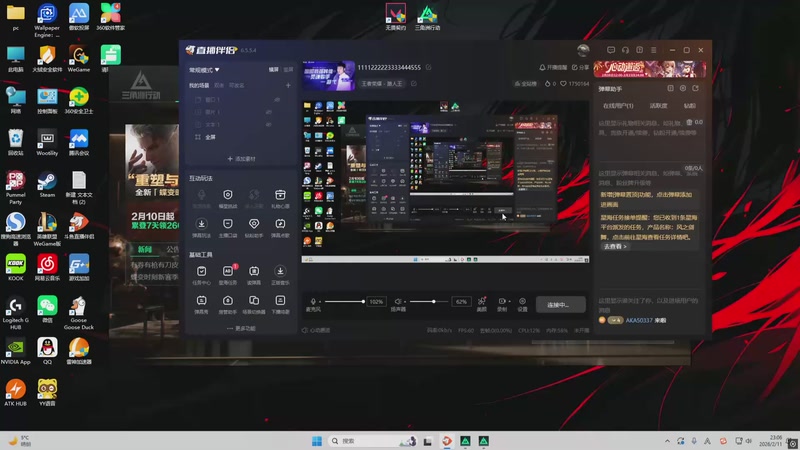
Task: Click the user avatar in title bar
Action: click(583, 50)
